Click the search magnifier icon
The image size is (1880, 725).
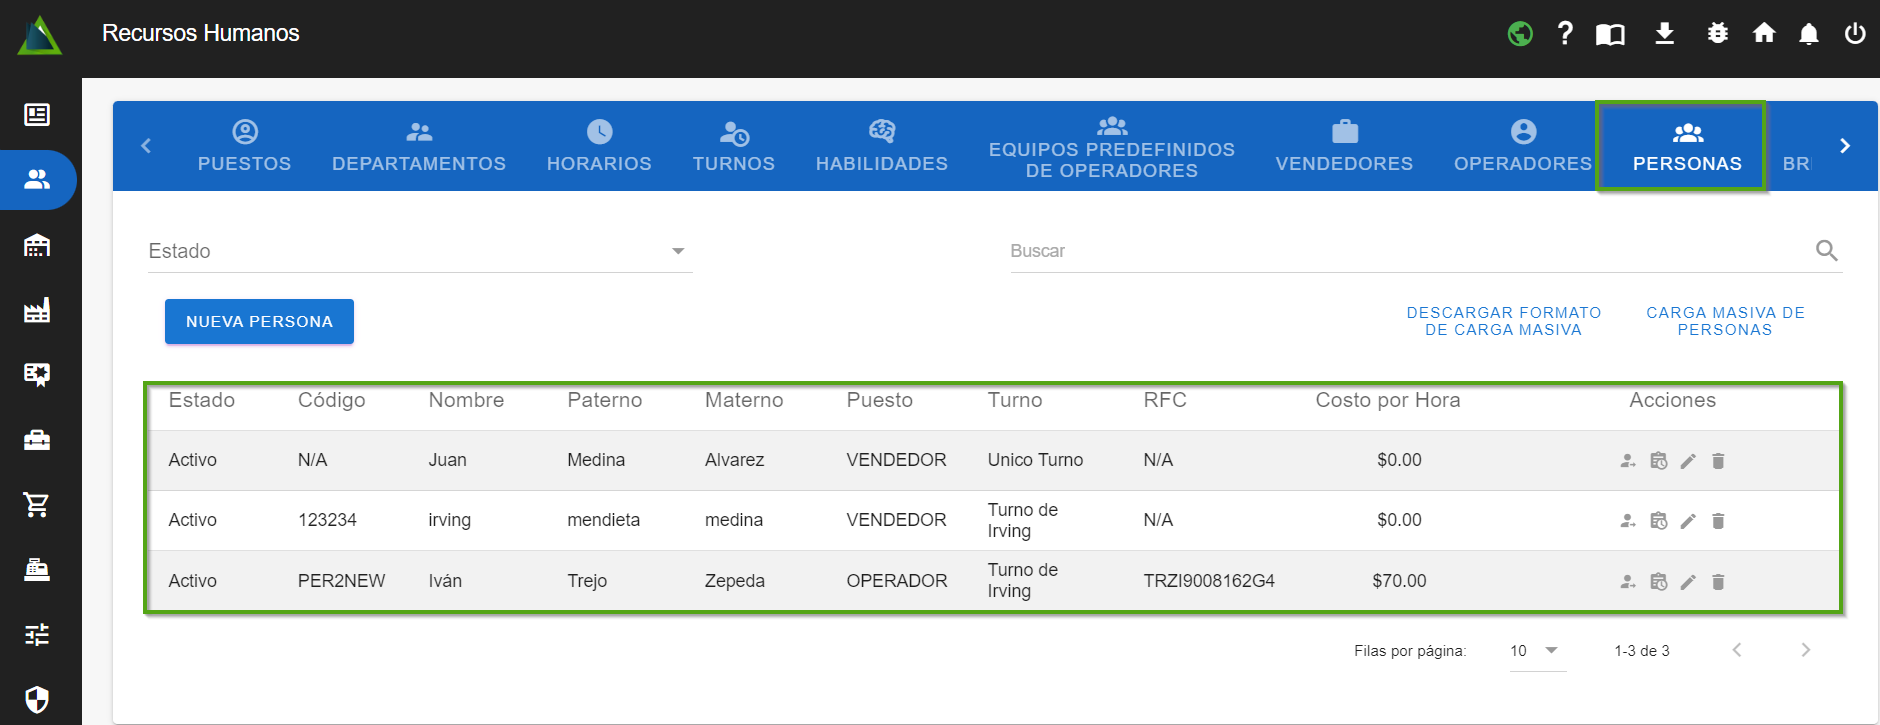1826,251
